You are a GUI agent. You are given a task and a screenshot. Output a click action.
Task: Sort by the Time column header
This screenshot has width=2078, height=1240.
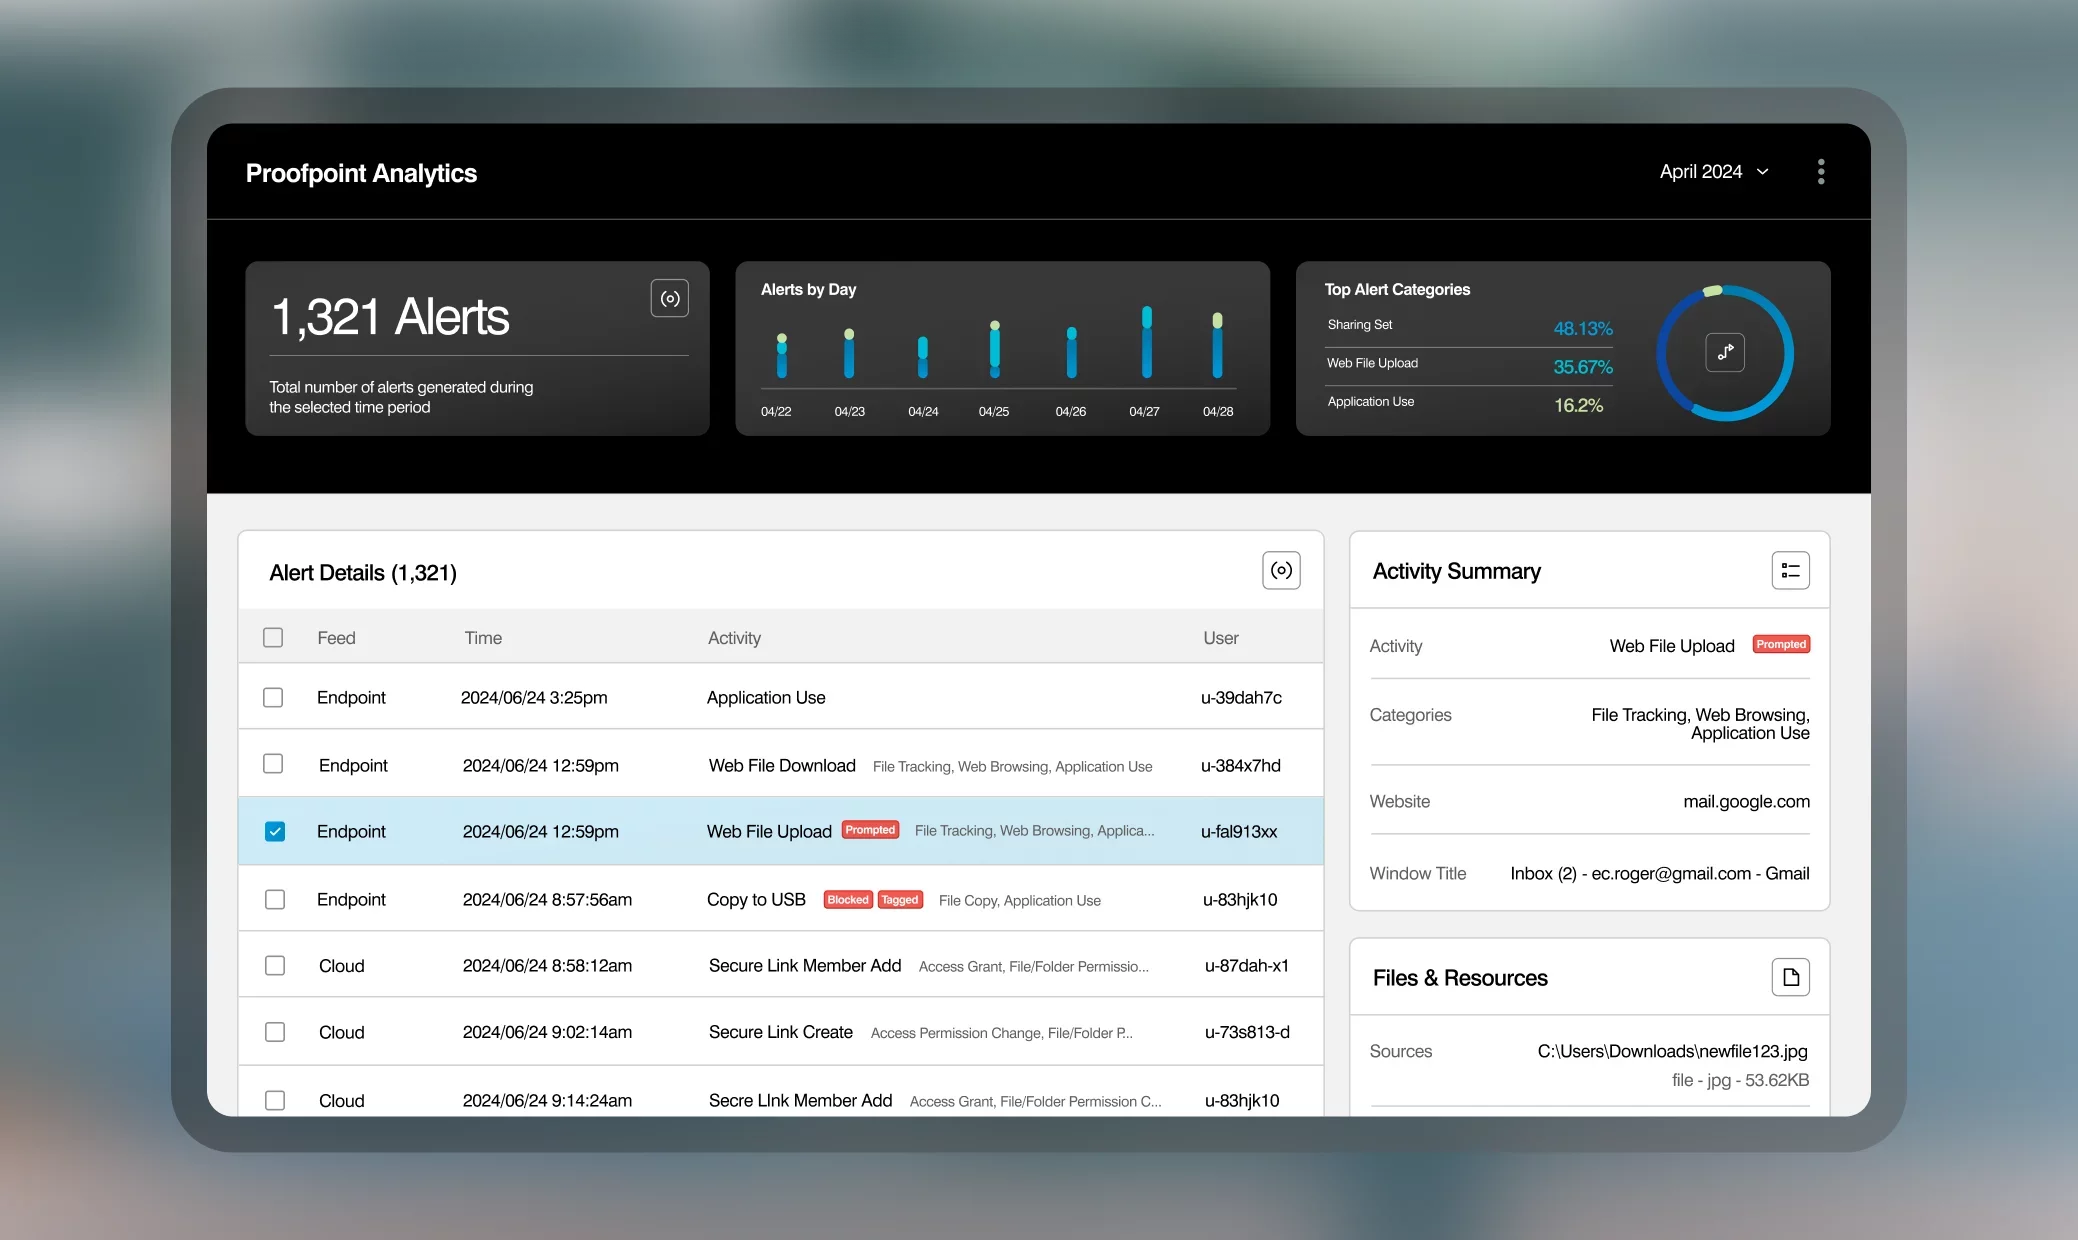coord(483,638)
